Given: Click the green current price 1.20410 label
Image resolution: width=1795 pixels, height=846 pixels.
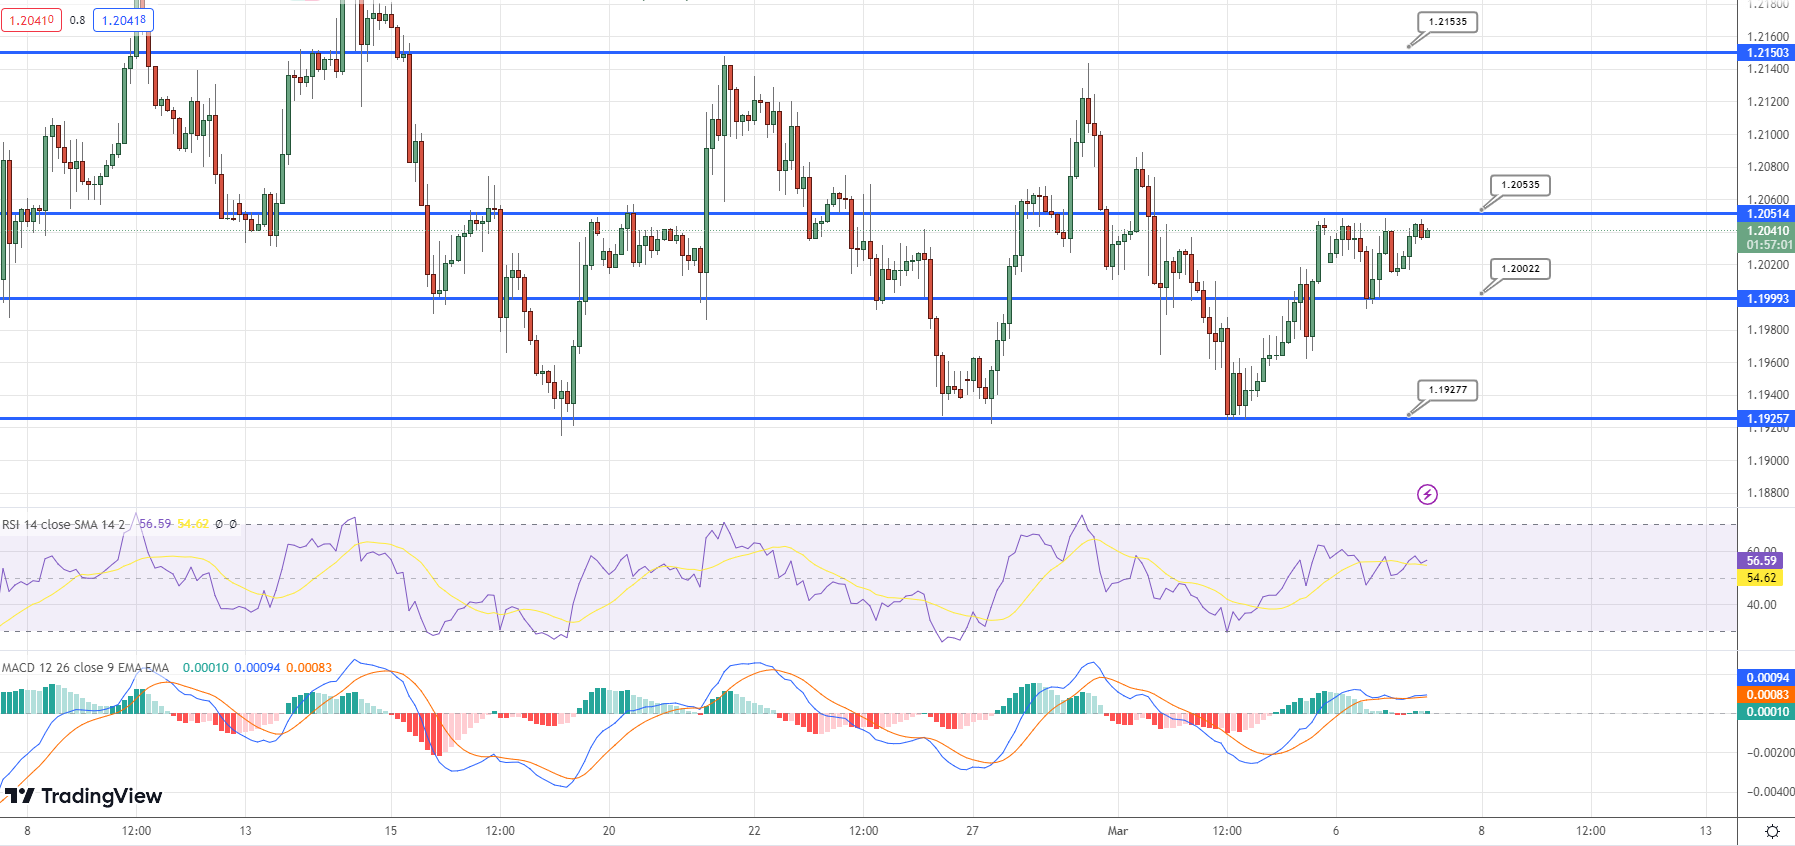Looking at the screenshot, I should (1767, 231).
